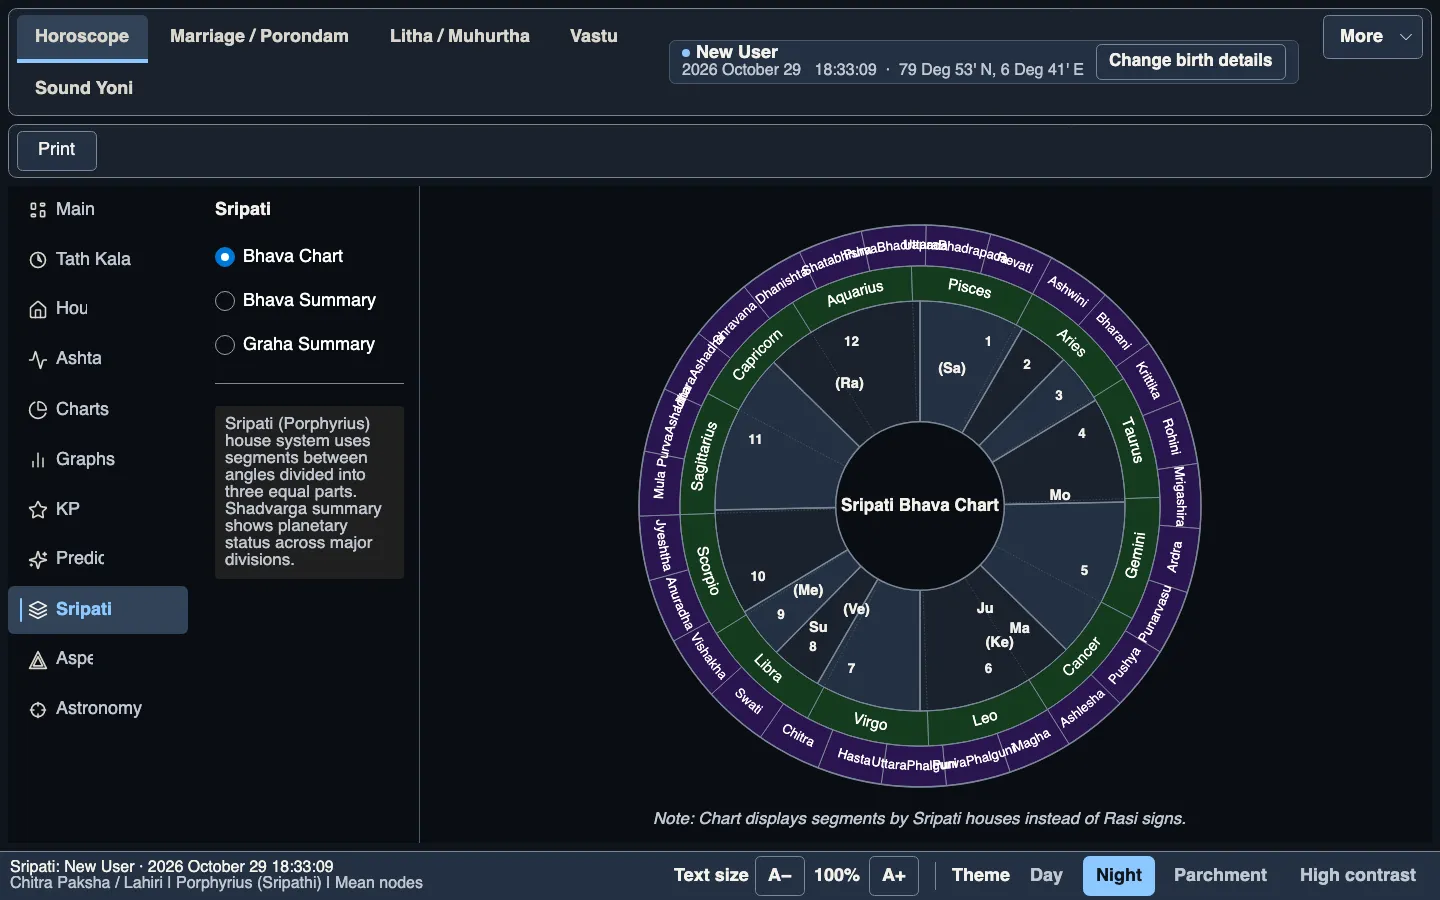Screen dimensions: 1440x900
Task: Click the Ashwini nakshatra segment
Action: click(1067, 291)
